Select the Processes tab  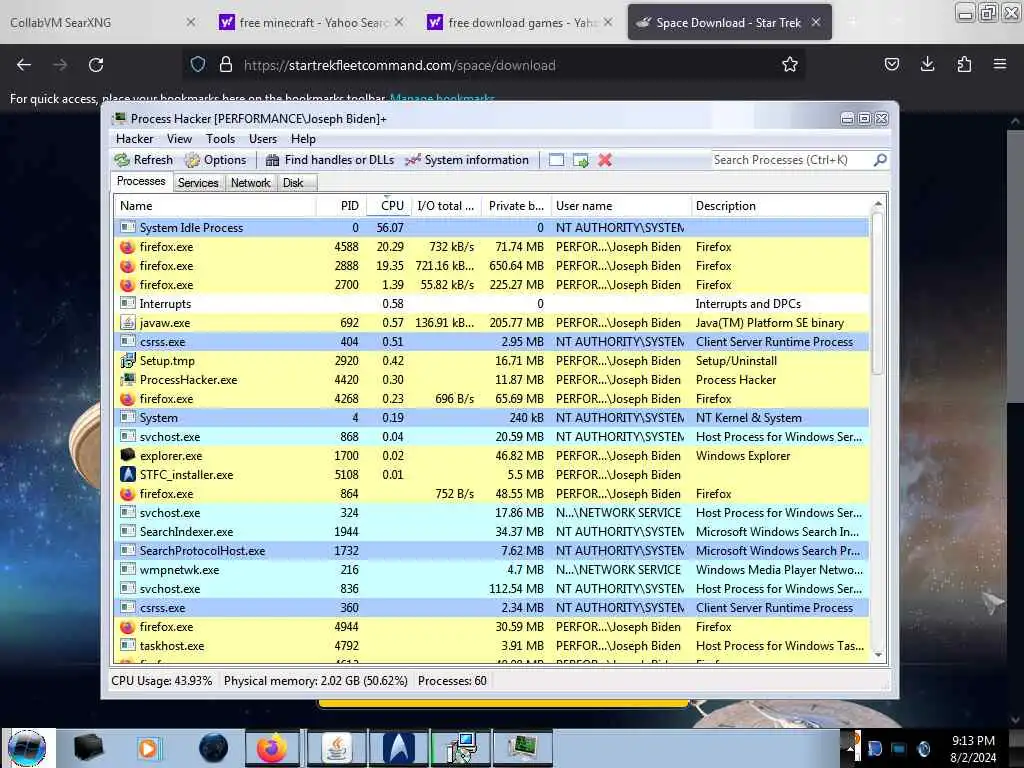[x=141, y=182]
